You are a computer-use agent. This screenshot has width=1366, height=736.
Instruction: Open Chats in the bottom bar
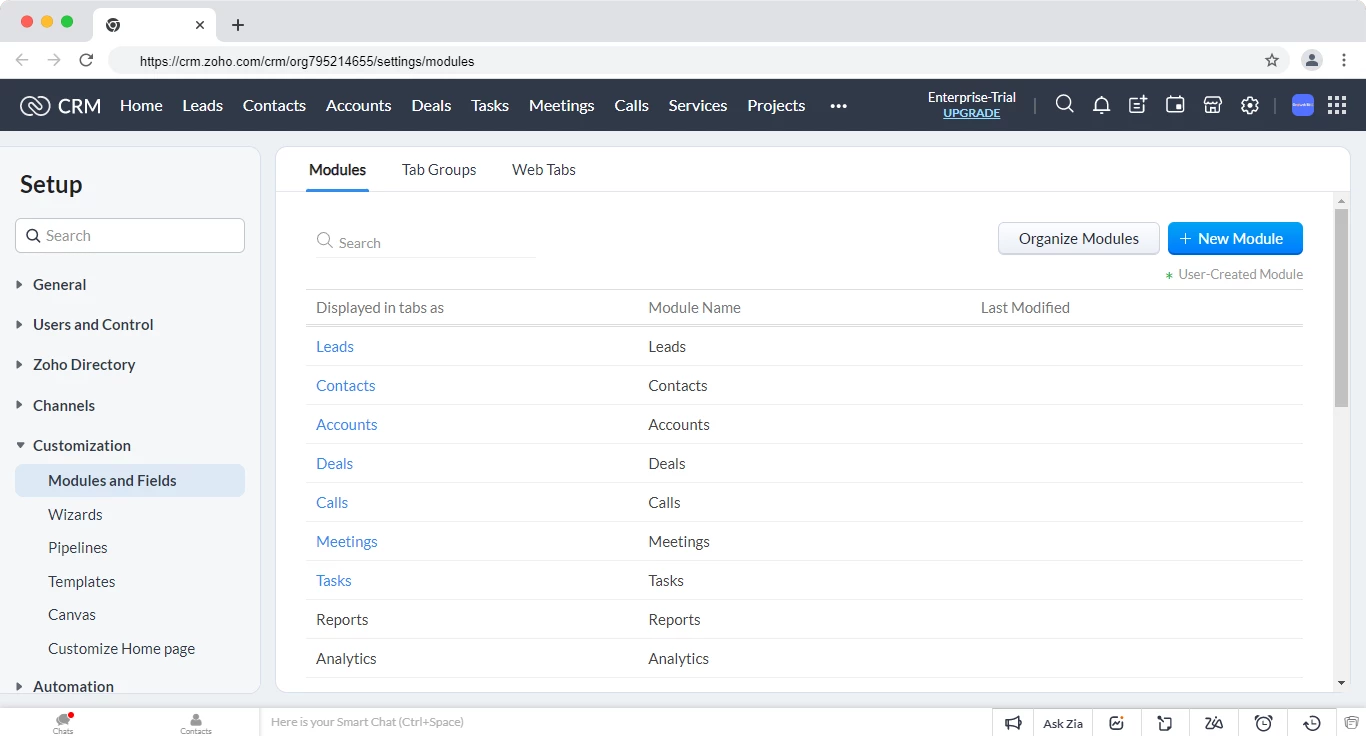pos(64,723)
